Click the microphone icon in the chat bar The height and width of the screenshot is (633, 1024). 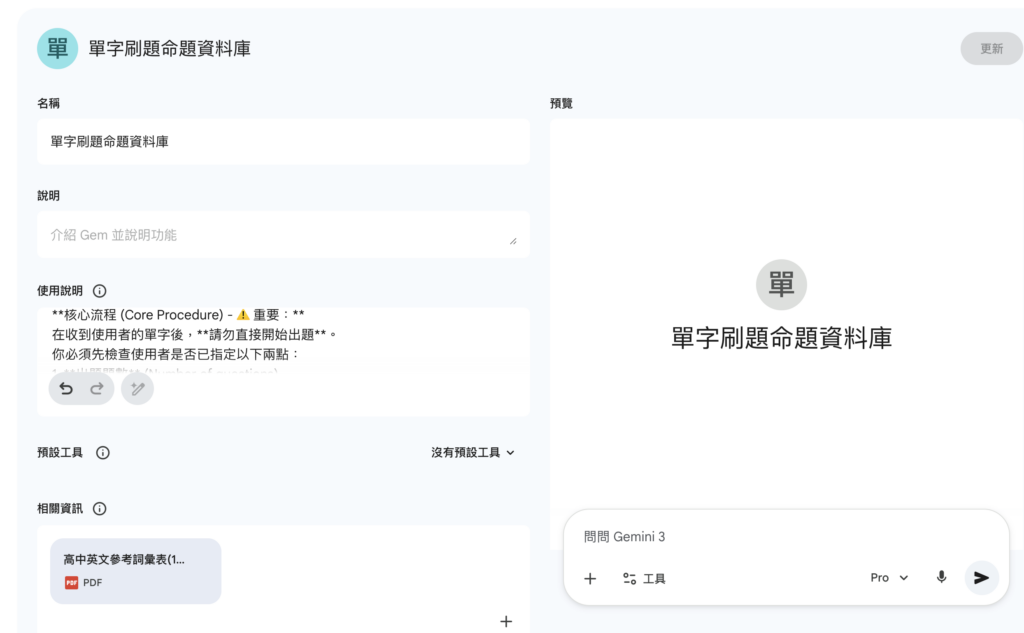940,577
